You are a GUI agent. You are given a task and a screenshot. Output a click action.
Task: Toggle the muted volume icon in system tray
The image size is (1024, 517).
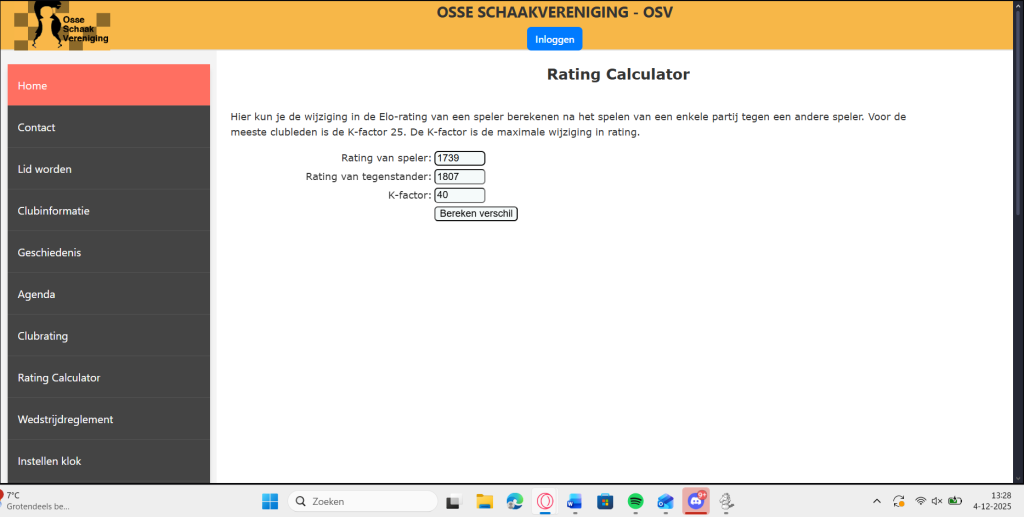(937, 501)
